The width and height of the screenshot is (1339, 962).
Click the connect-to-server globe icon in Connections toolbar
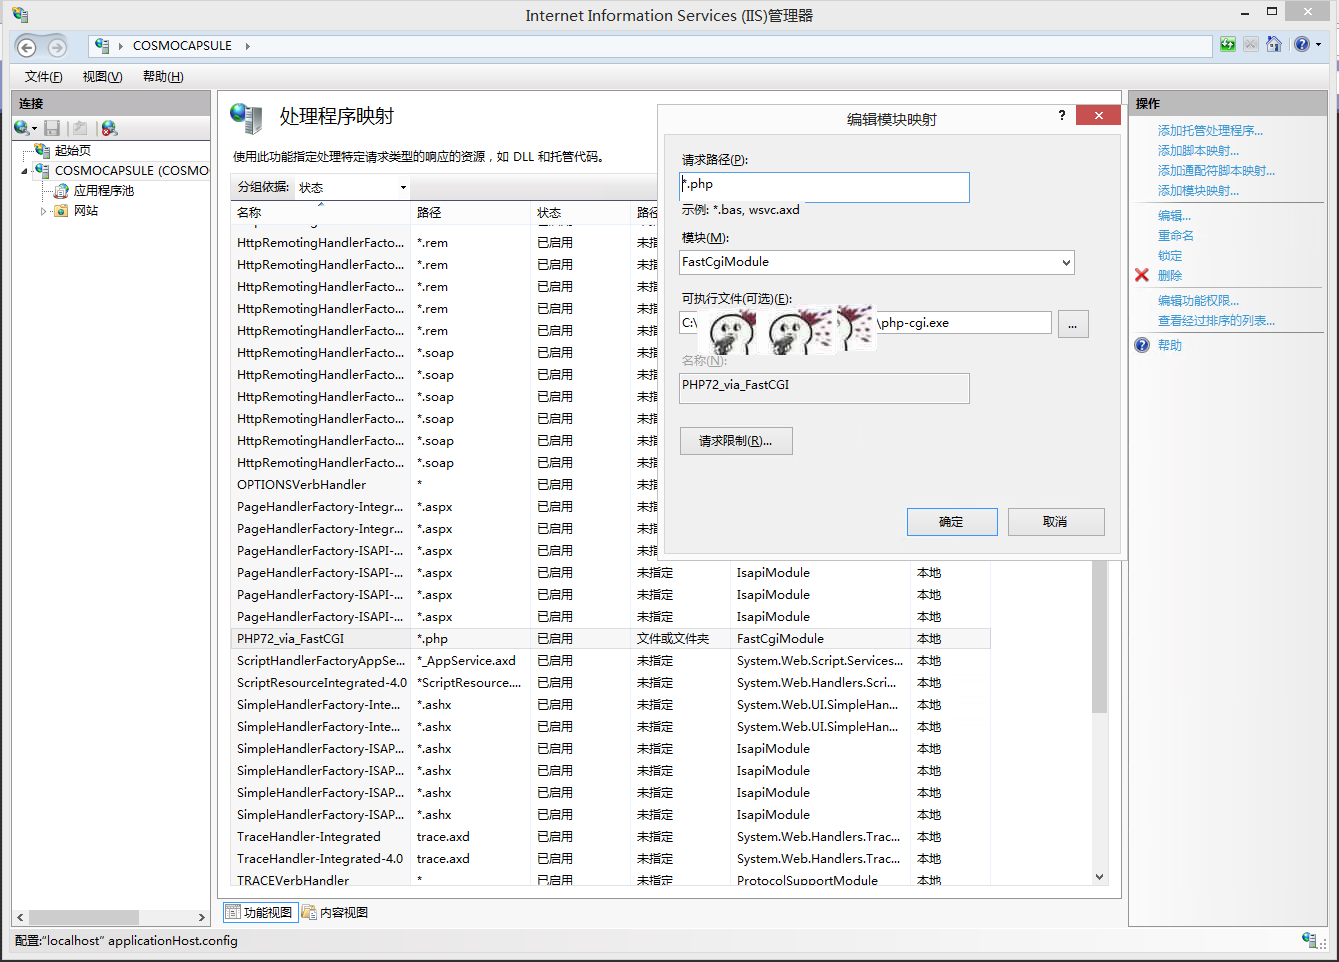pos(24,128)
